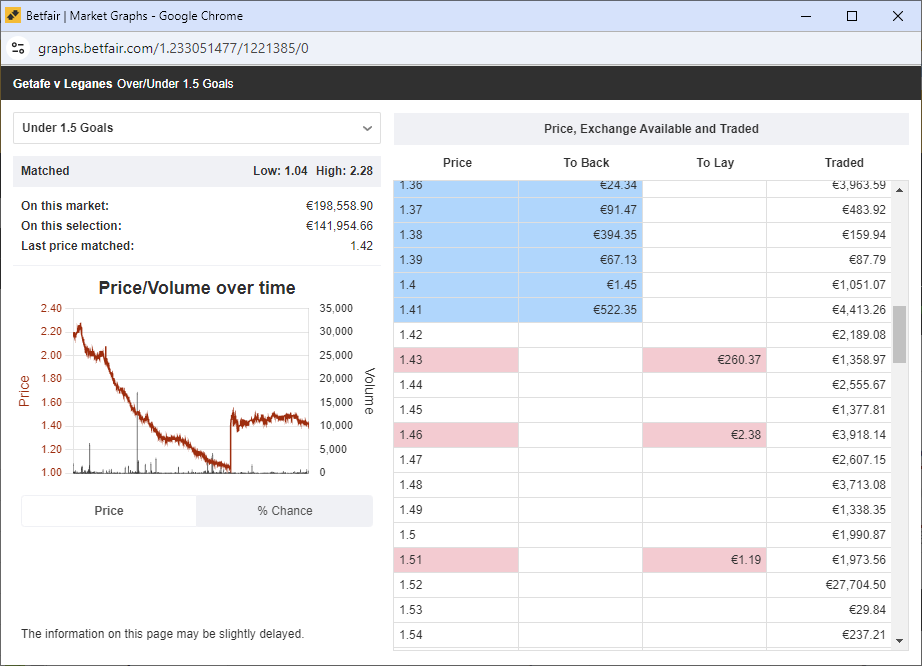This screenshot has width=922, height=666.
Task: Open the site information icon in address bar
Action: (x=18, y=48)
